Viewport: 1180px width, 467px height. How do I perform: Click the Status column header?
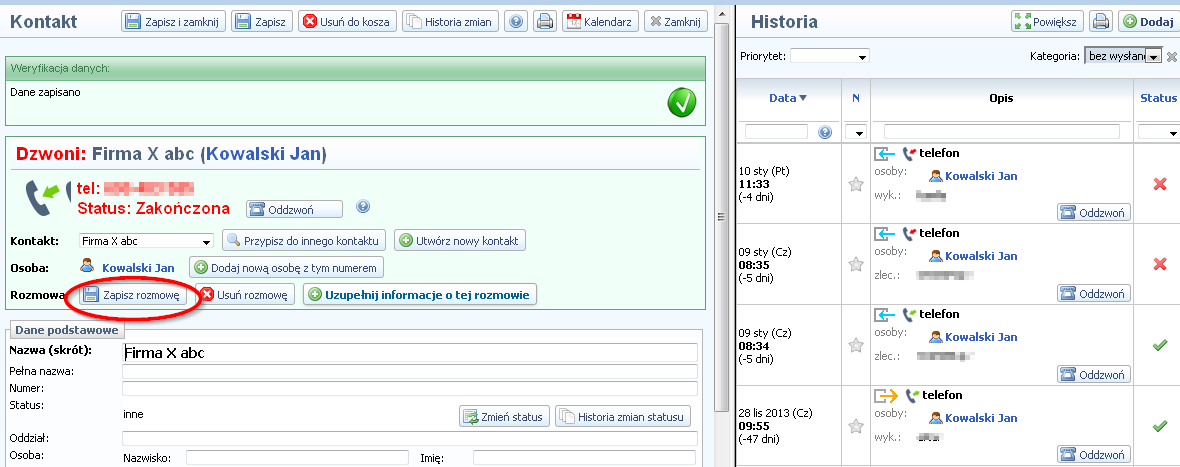(x=1158, y=98)
